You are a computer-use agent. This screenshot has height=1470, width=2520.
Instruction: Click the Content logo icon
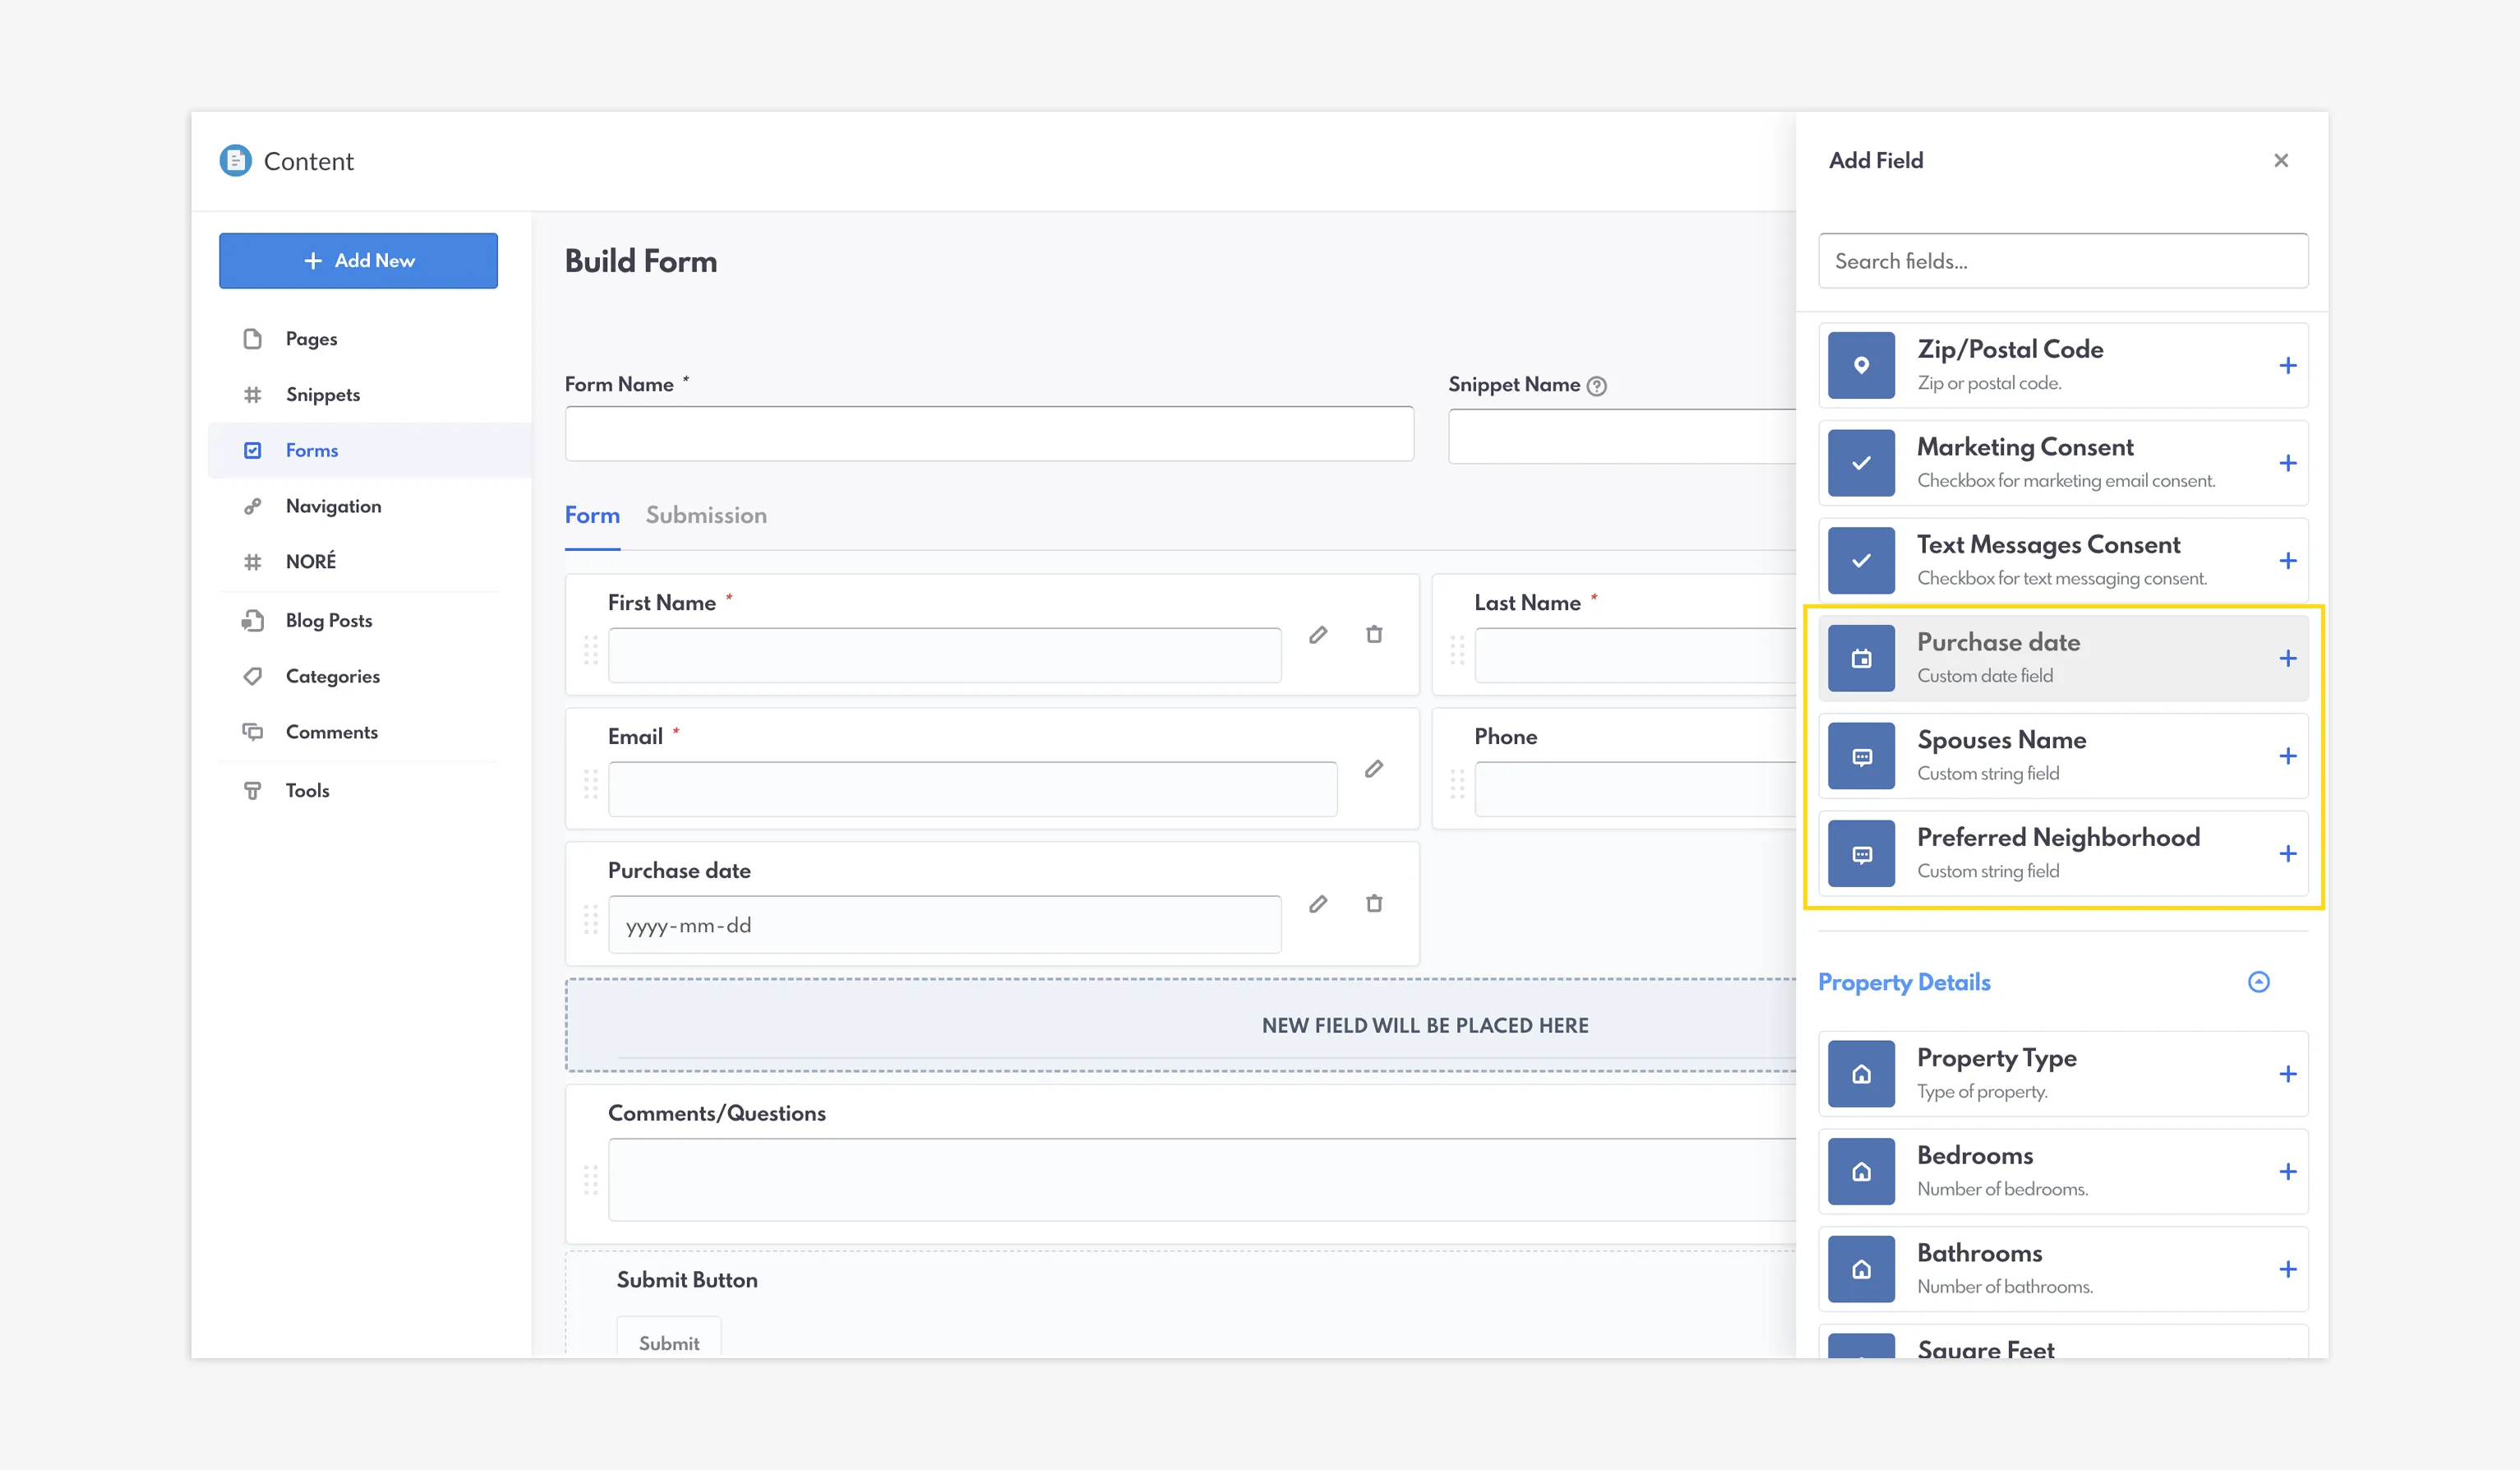coord(235,161)
